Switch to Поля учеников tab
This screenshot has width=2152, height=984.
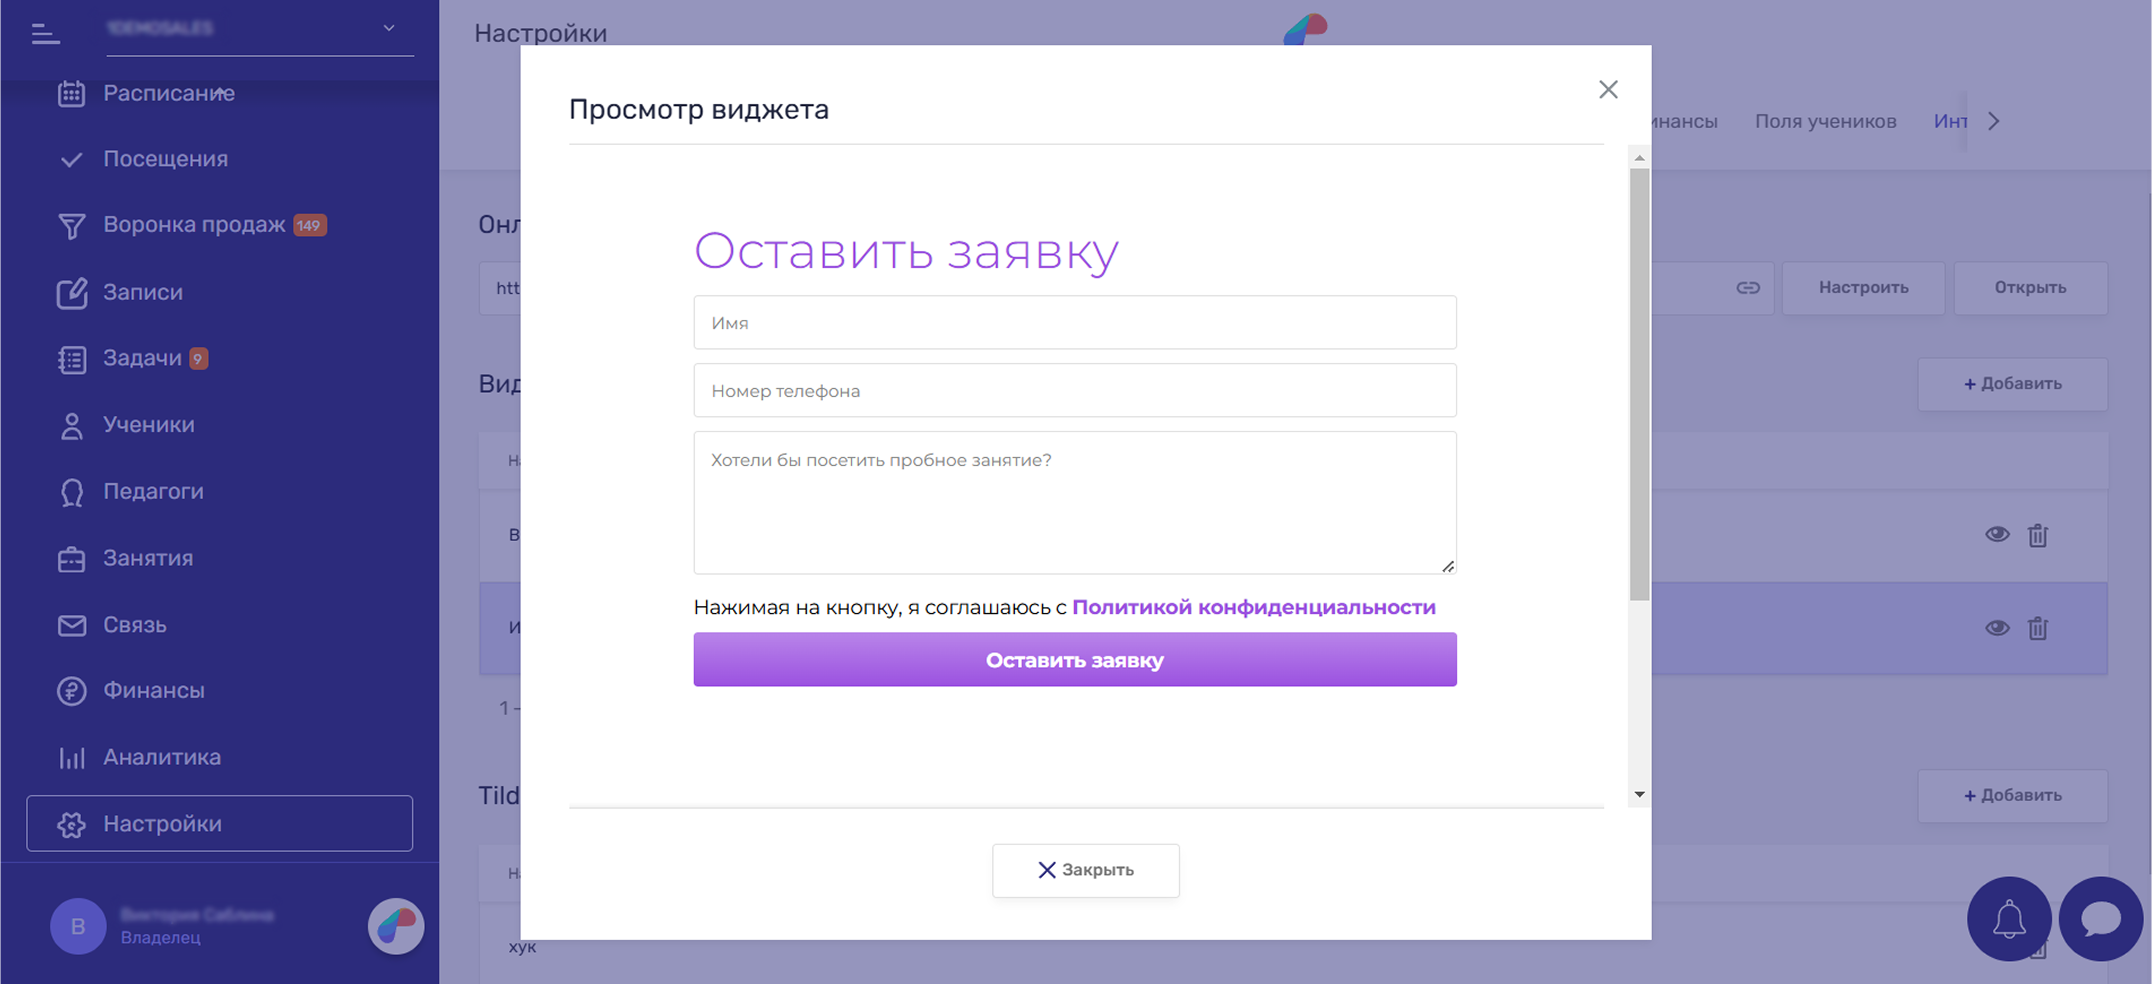[1825, 121]
